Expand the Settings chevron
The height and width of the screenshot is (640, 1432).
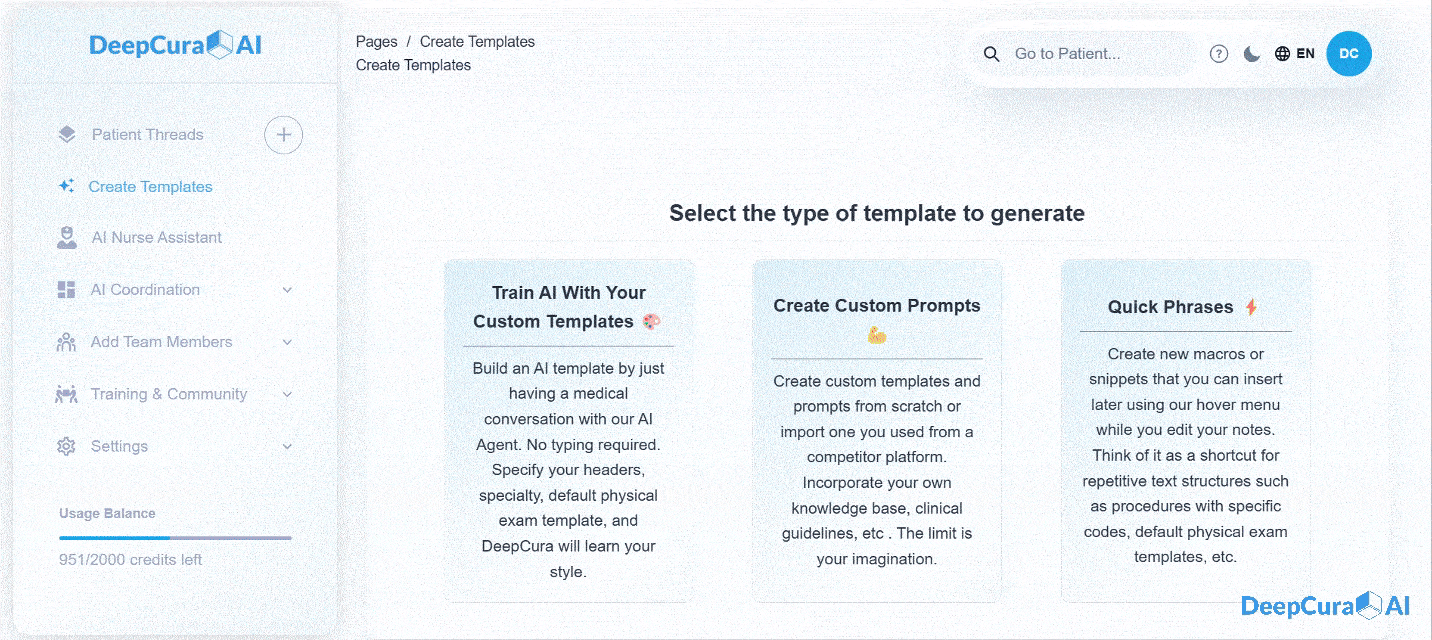(x=287, y=446)
